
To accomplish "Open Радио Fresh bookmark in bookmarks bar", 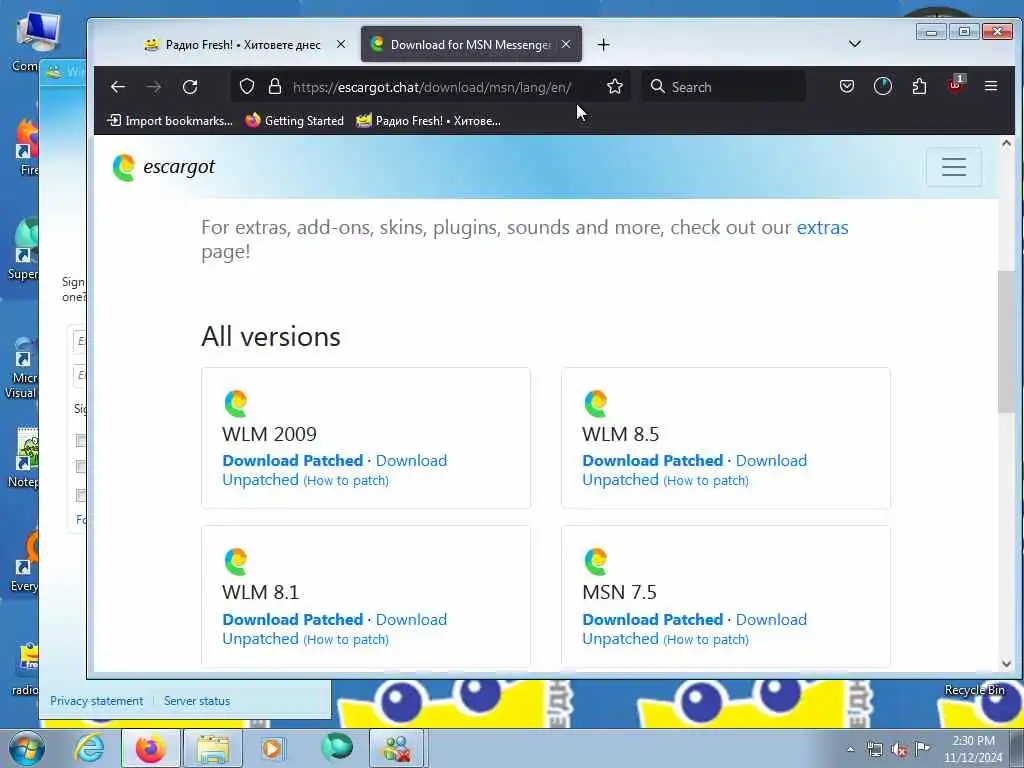I will coord(429,121).
